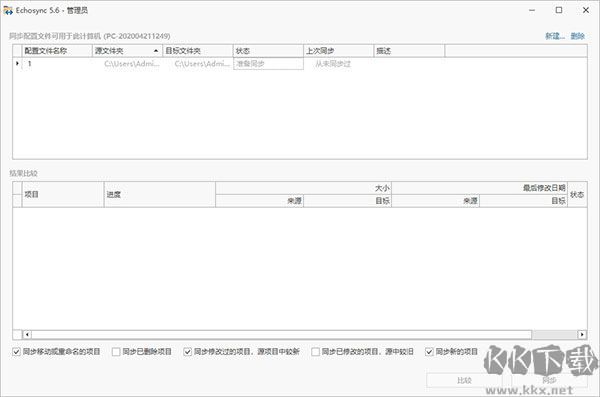Click the 同步 button at bottom right

pos(549,380)
